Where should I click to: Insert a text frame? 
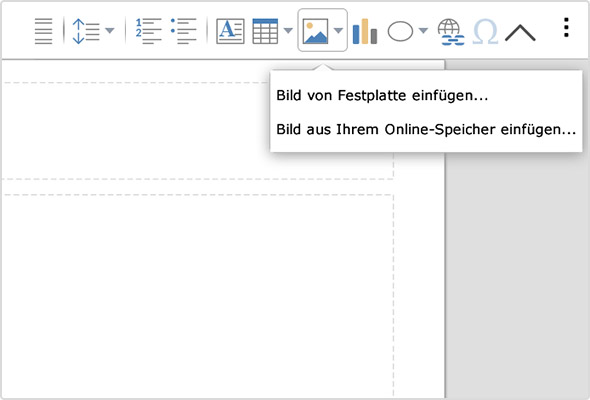pyautogui.click(x=230, y=31)
